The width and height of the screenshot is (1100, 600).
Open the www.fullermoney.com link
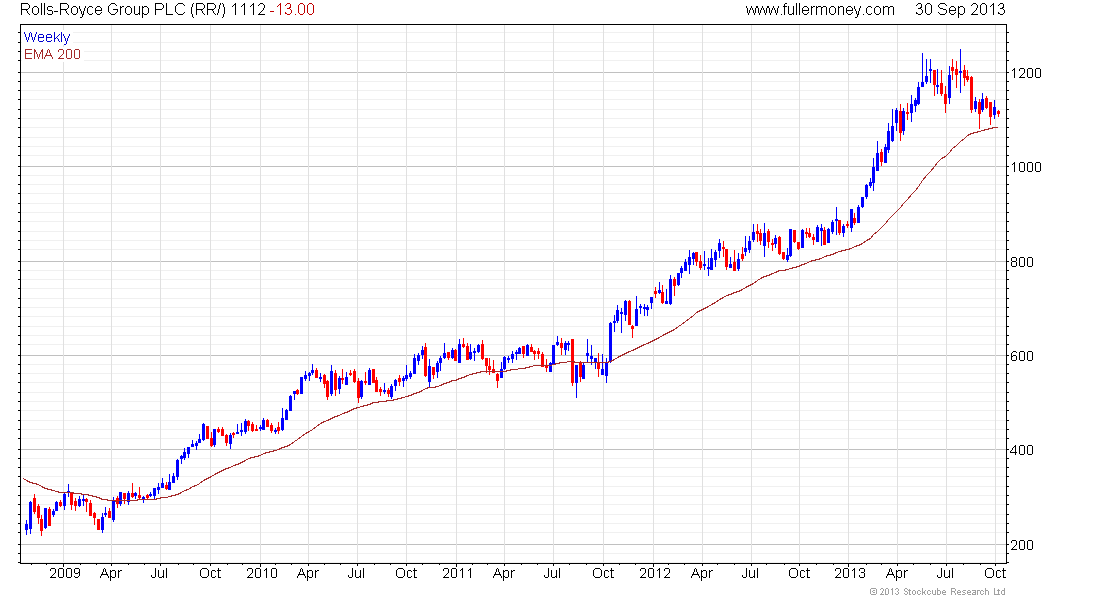click(x=820, y=10)
